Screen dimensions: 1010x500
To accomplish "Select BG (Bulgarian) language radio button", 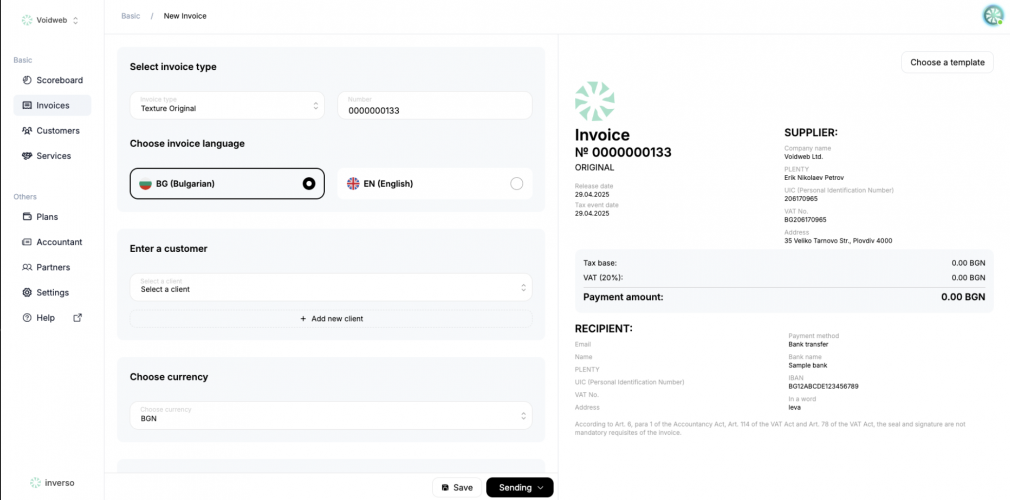I will (x=309, y=184).
